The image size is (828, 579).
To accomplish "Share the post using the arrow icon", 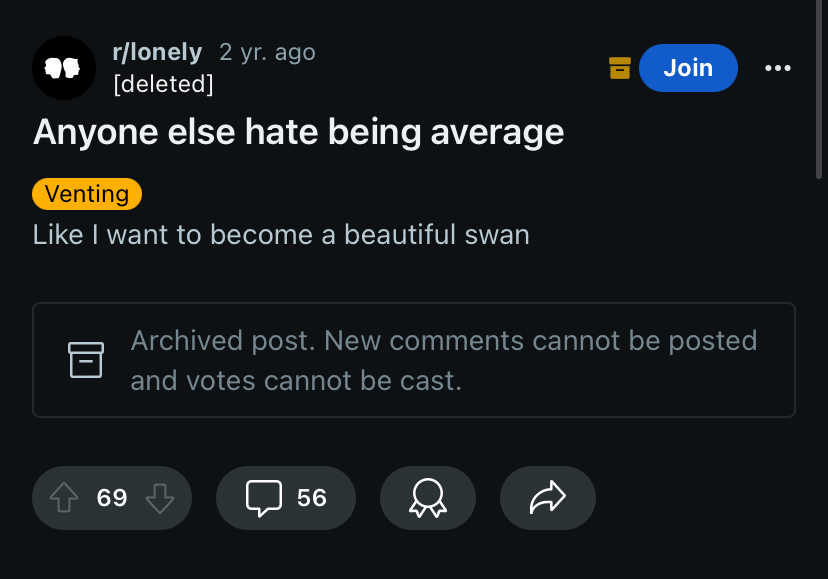I will (547, 498).
